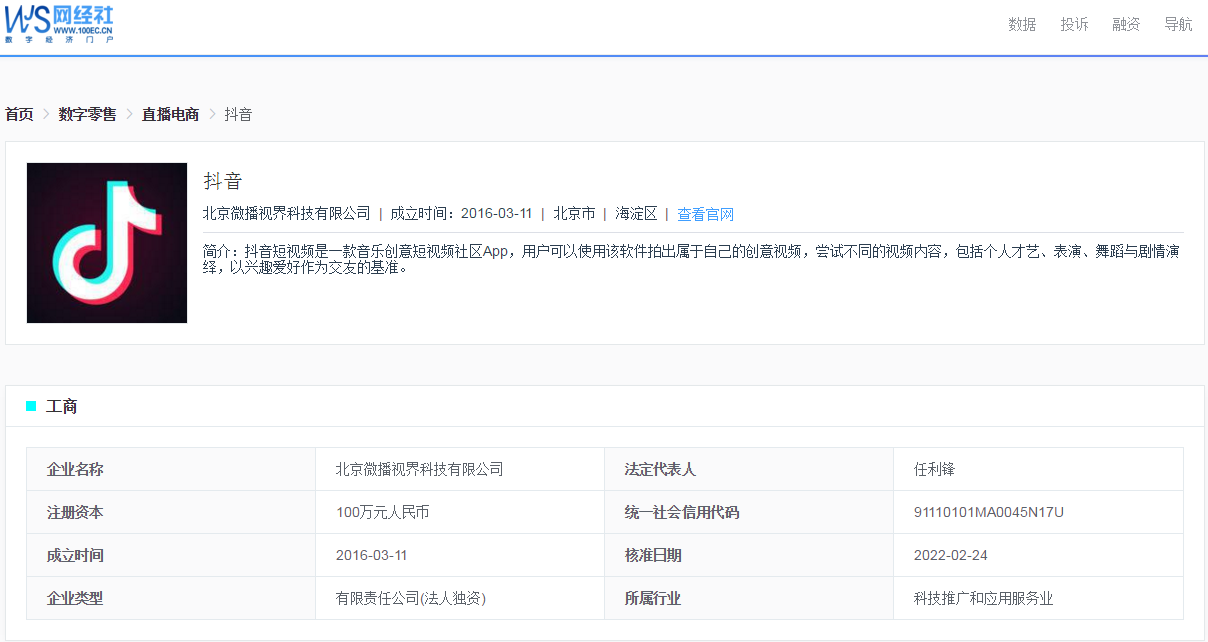
Task: Select the 抖音 breadcrumb item
Action: click(x=238, y=114)
